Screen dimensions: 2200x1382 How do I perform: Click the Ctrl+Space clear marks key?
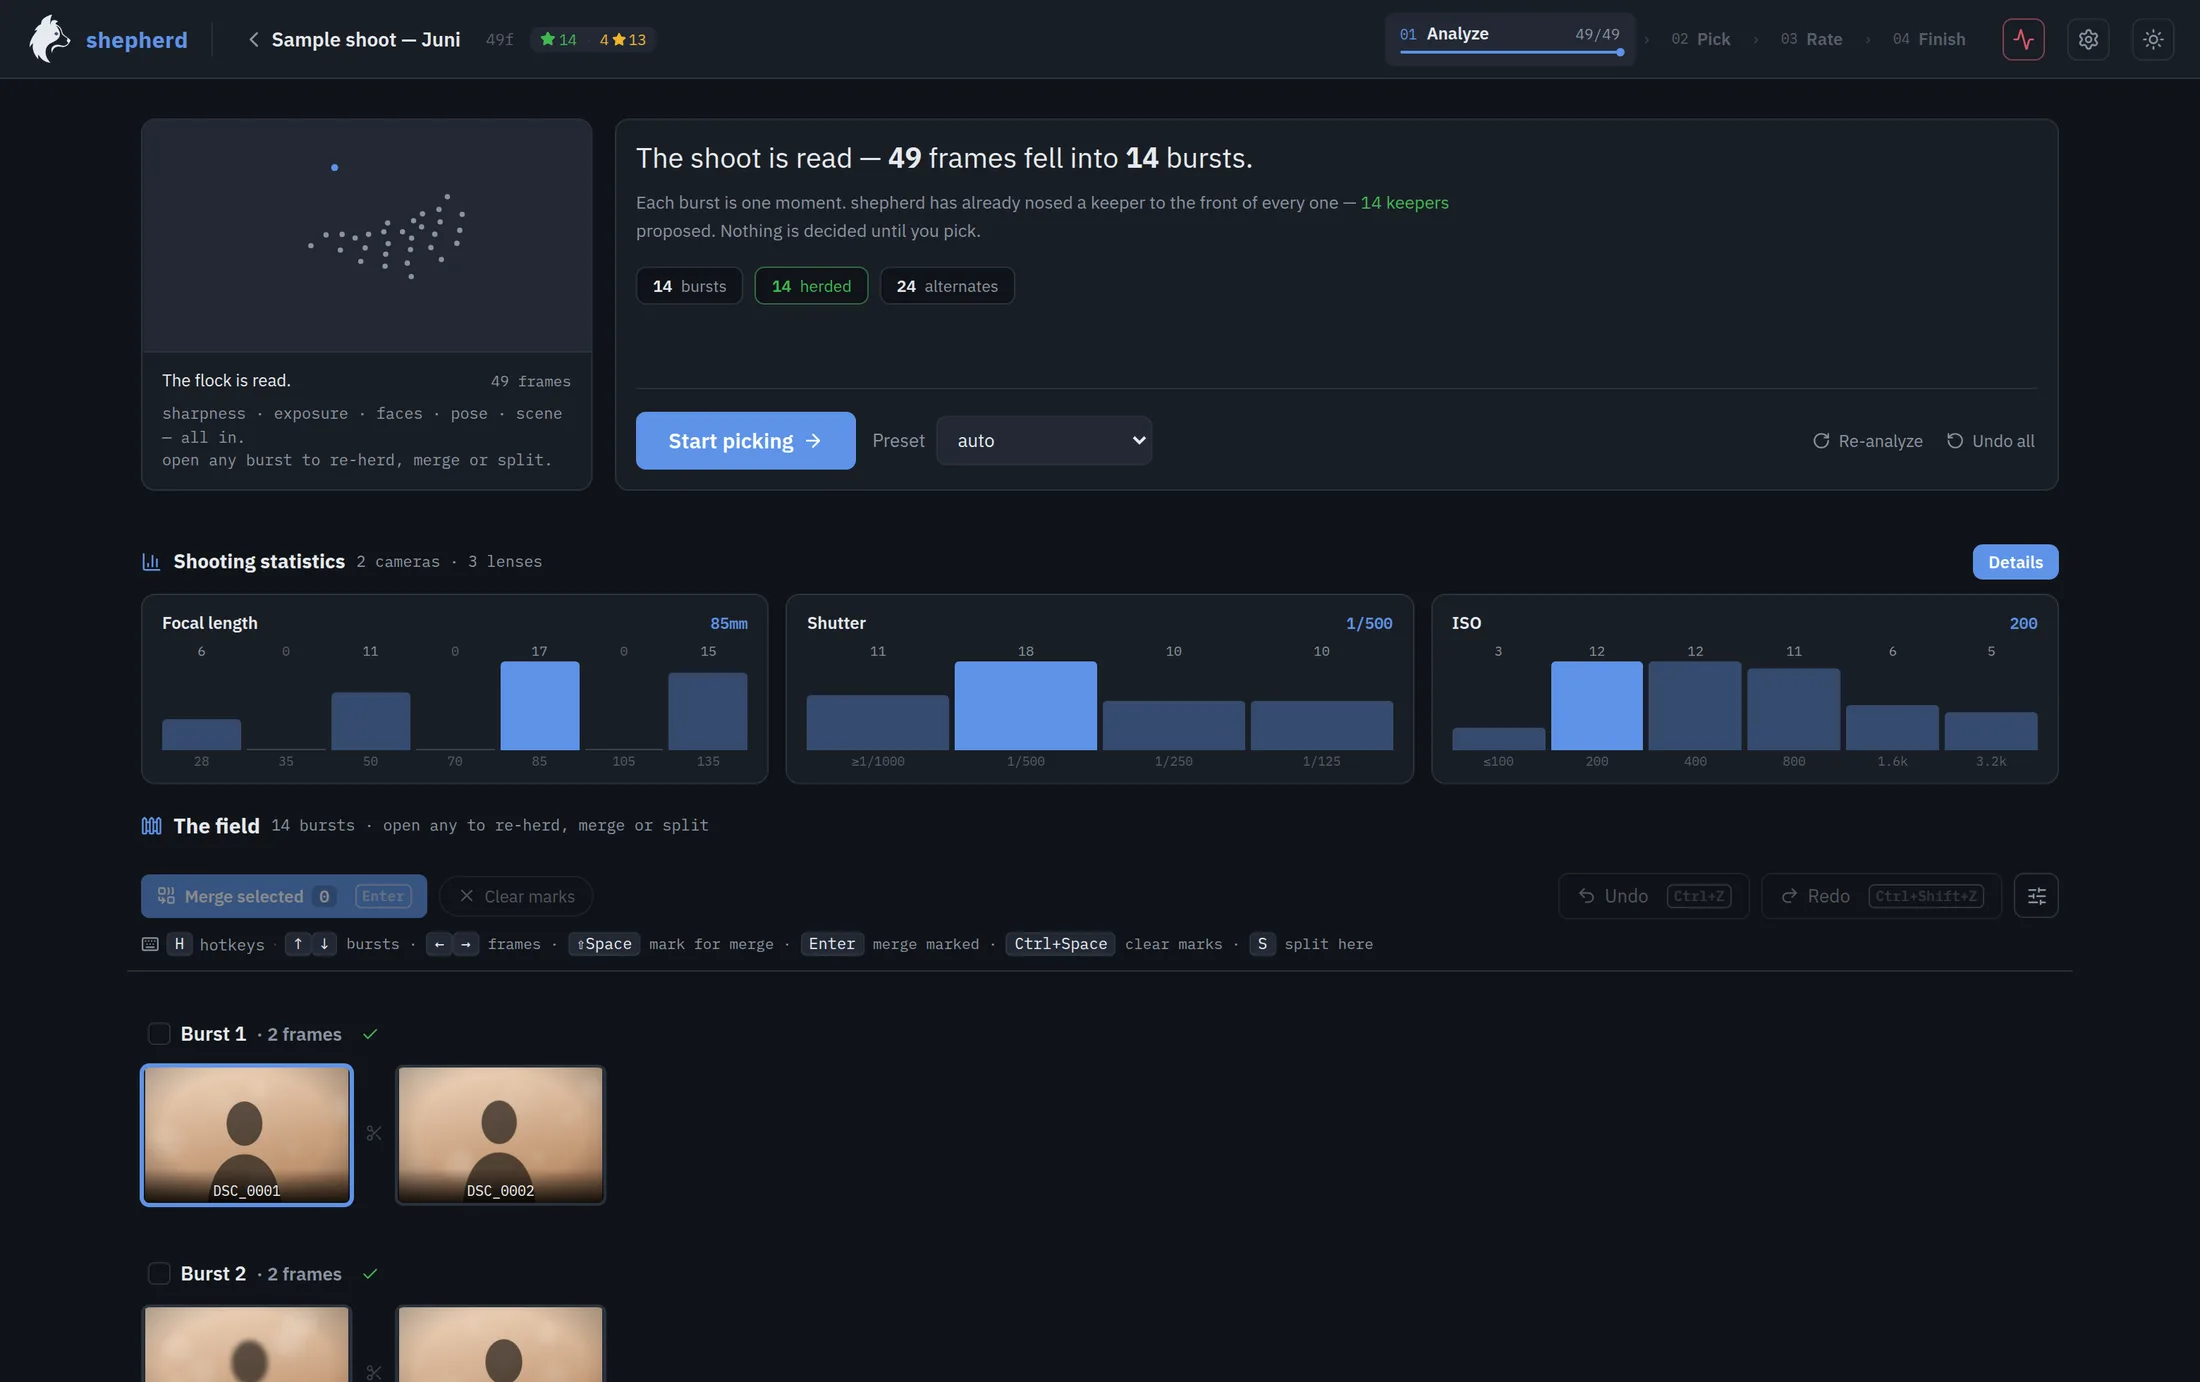click(x=1060, y=944)
